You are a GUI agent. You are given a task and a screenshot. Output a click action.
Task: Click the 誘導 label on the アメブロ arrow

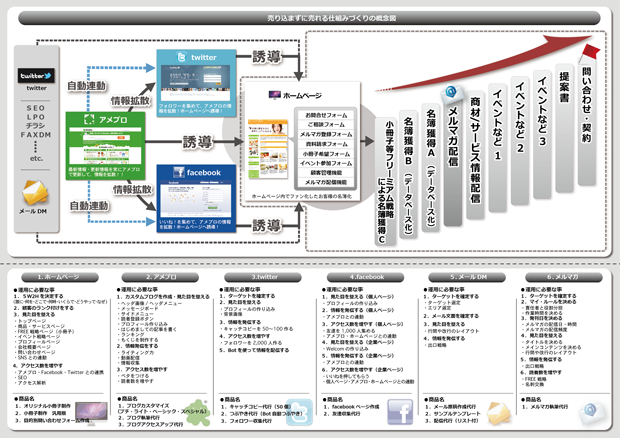tap(197, 142)
